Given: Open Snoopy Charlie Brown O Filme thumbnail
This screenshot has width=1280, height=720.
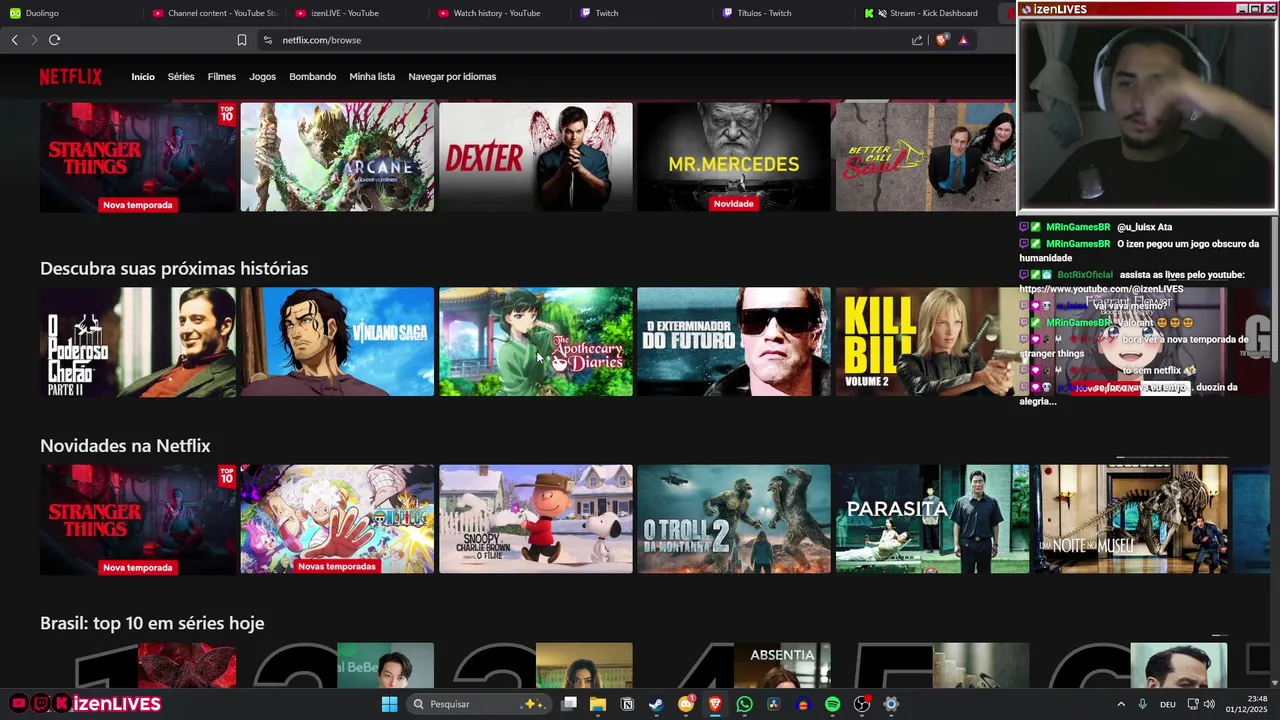Looking at the screenshot, I should [536, 519].
